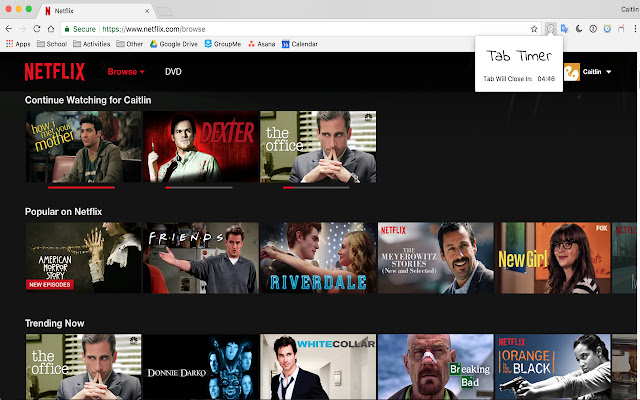Resume How I Met Your Mother
Viewport: 640px width, 400px height.
point(83,147)
